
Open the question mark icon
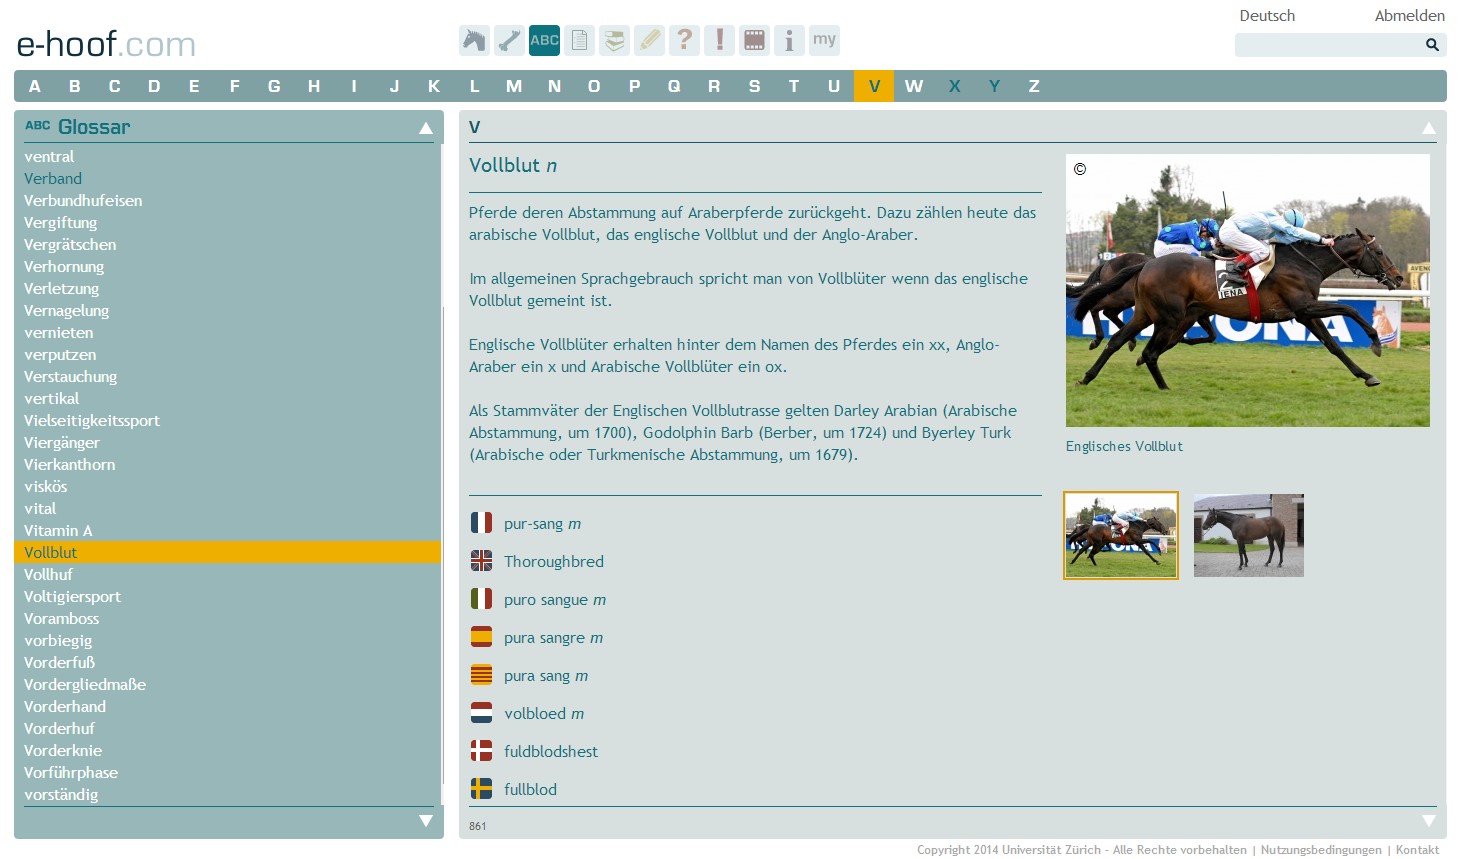(684, 40)
